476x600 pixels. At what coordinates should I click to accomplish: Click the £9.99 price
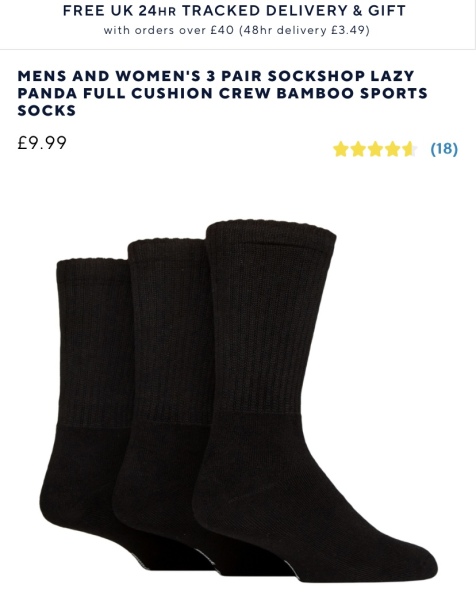(x=42, y=143)
